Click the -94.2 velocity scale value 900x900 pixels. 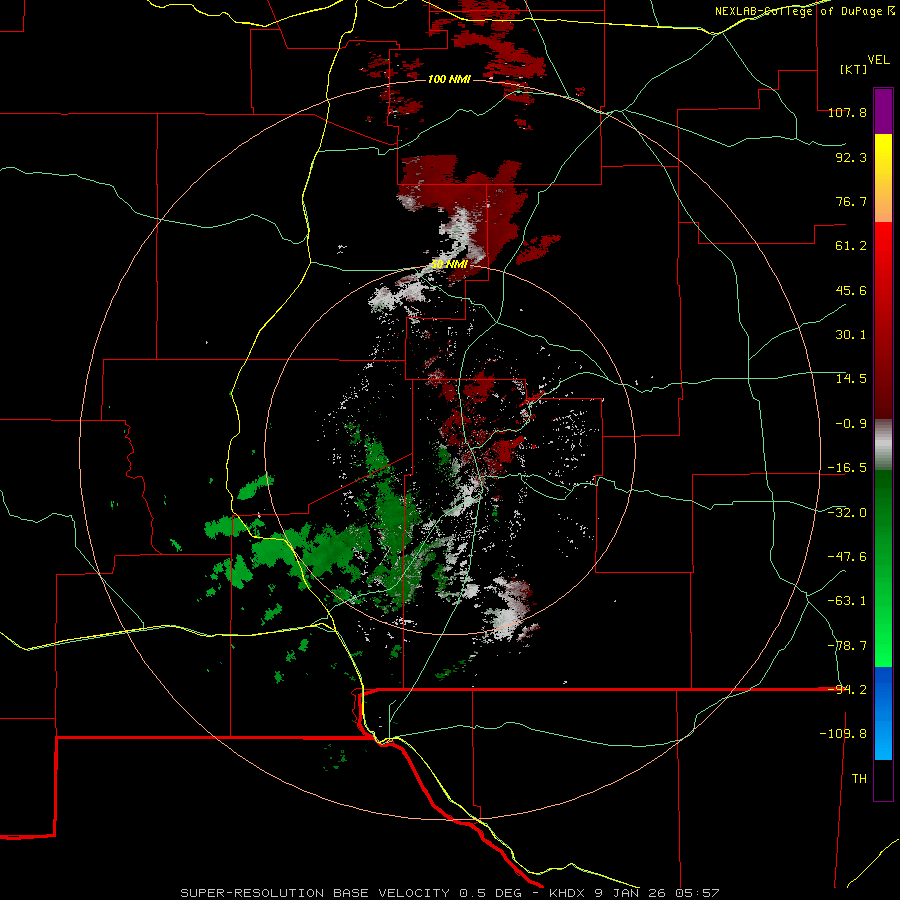847,690
